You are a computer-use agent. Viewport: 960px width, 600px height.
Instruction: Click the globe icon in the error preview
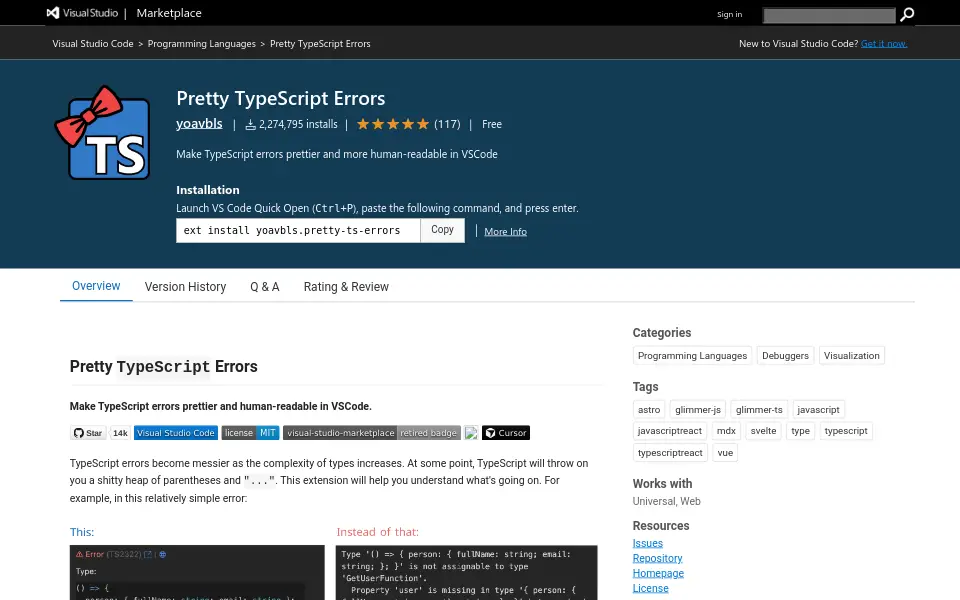coord(162,554)
